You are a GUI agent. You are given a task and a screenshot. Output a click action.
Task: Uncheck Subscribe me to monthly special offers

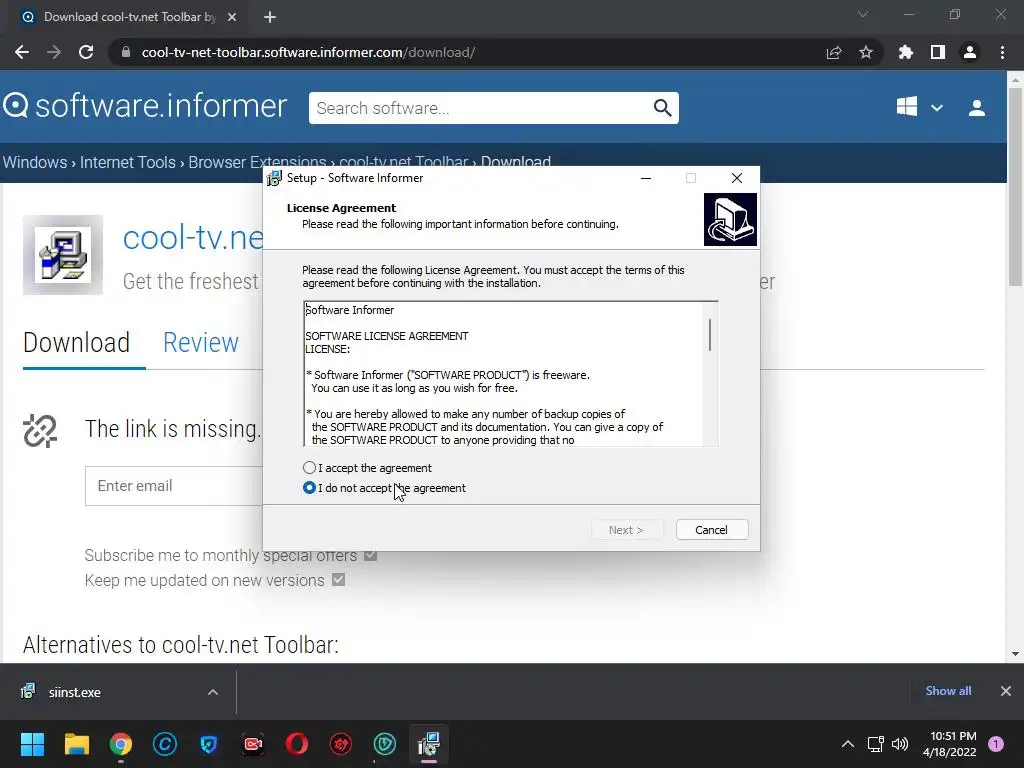click(370, 555)
